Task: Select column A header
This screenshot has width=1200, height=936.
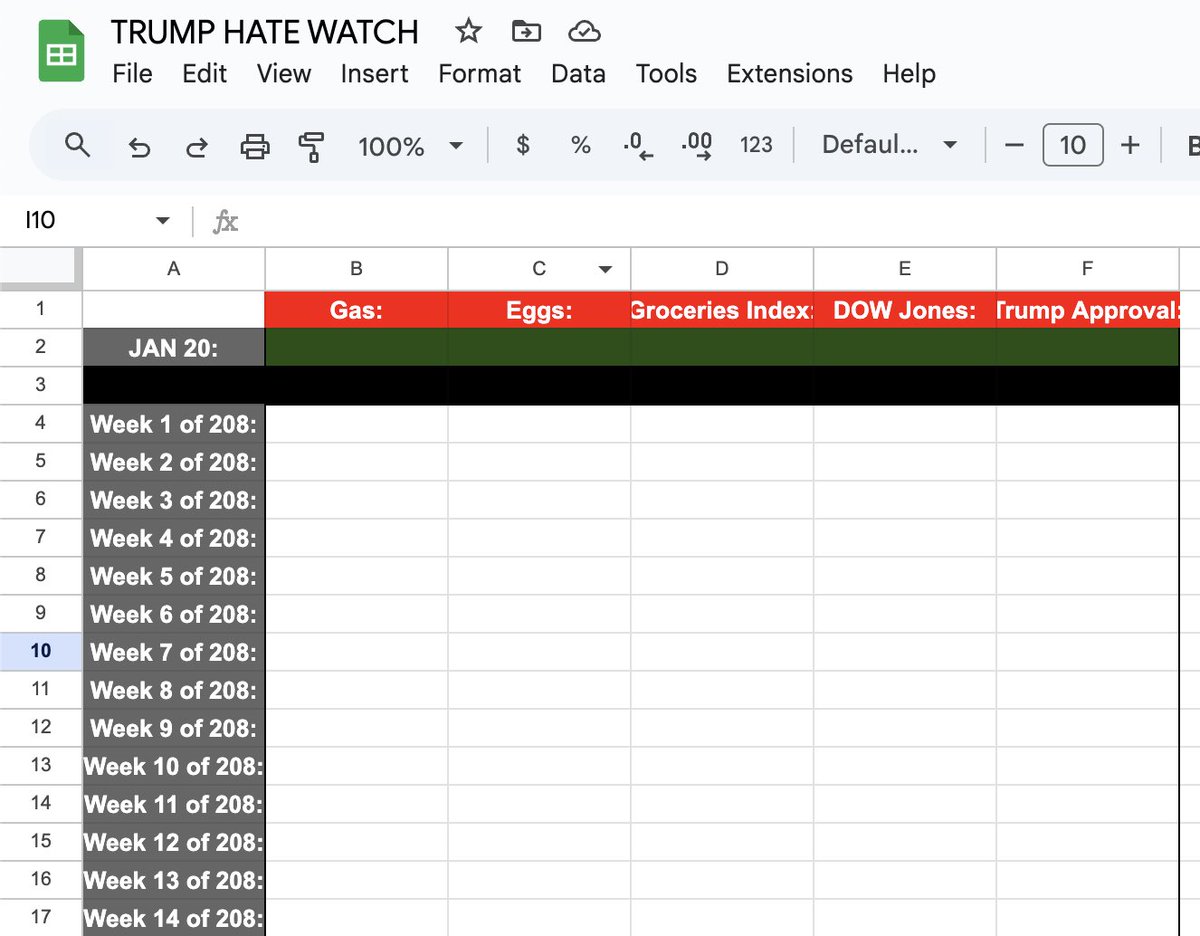Action: pyautogui.click(x=174, y=268)
